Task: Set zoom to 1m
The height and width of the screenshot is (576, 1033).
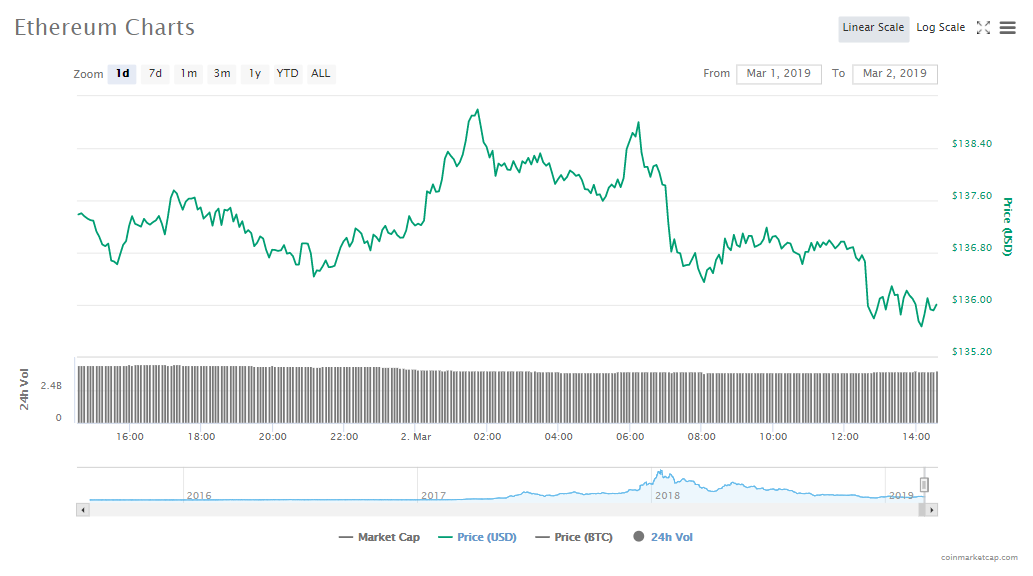Action: (x=188, y=74)
